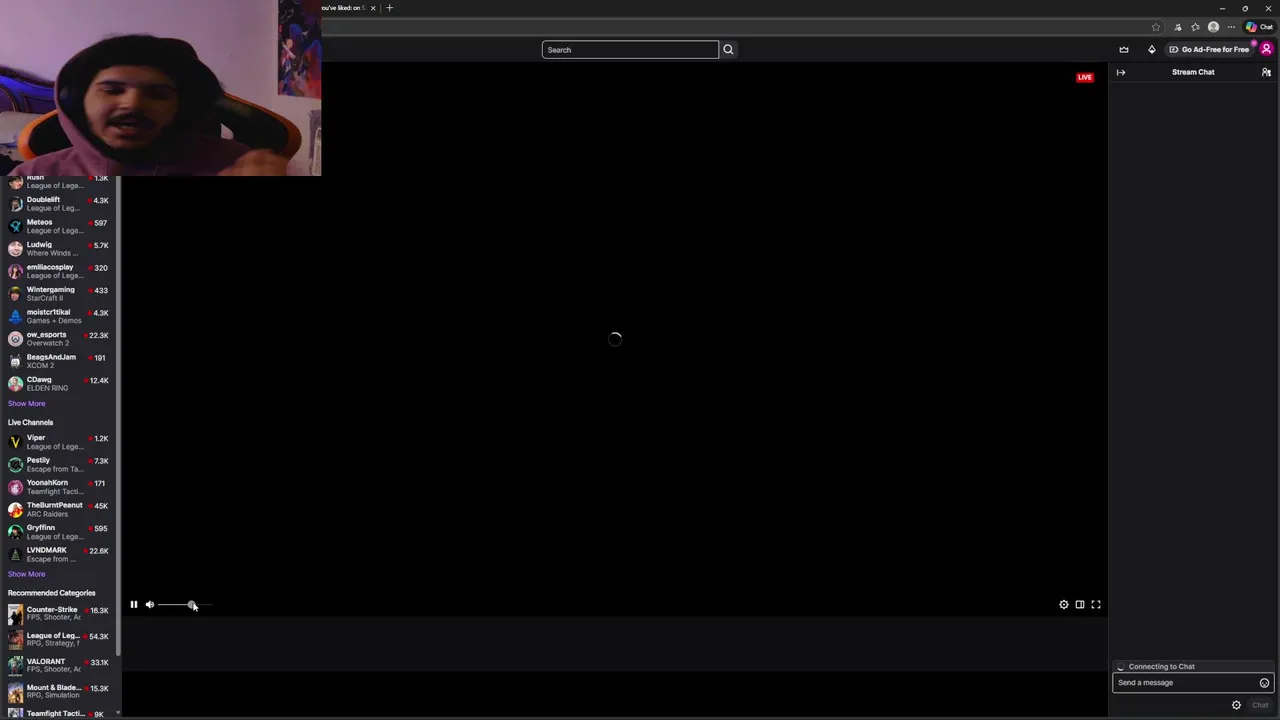Viewport: 1280px width, 720px height.
Task: Select the browser tab title
Action: pos(342,8)
